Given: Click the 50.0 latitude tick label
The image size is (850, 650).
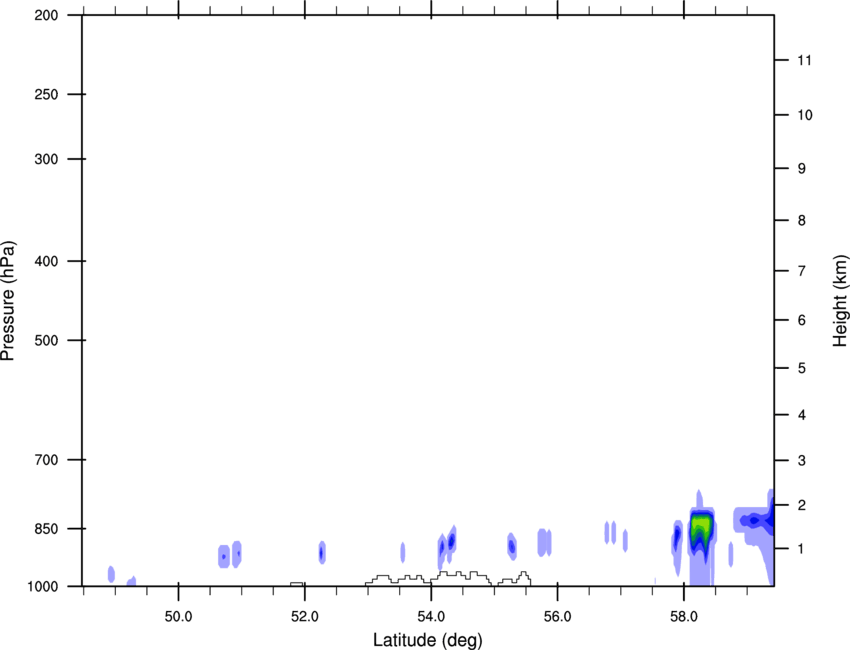Looking at the screenshot, I should tap(178, 617).
